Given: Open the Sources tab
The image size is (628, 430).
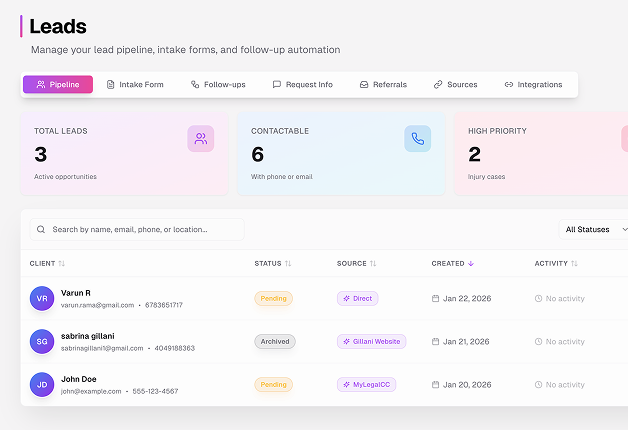Looking at the screenshot, I should pyautogui.click(x=455, y=84).
